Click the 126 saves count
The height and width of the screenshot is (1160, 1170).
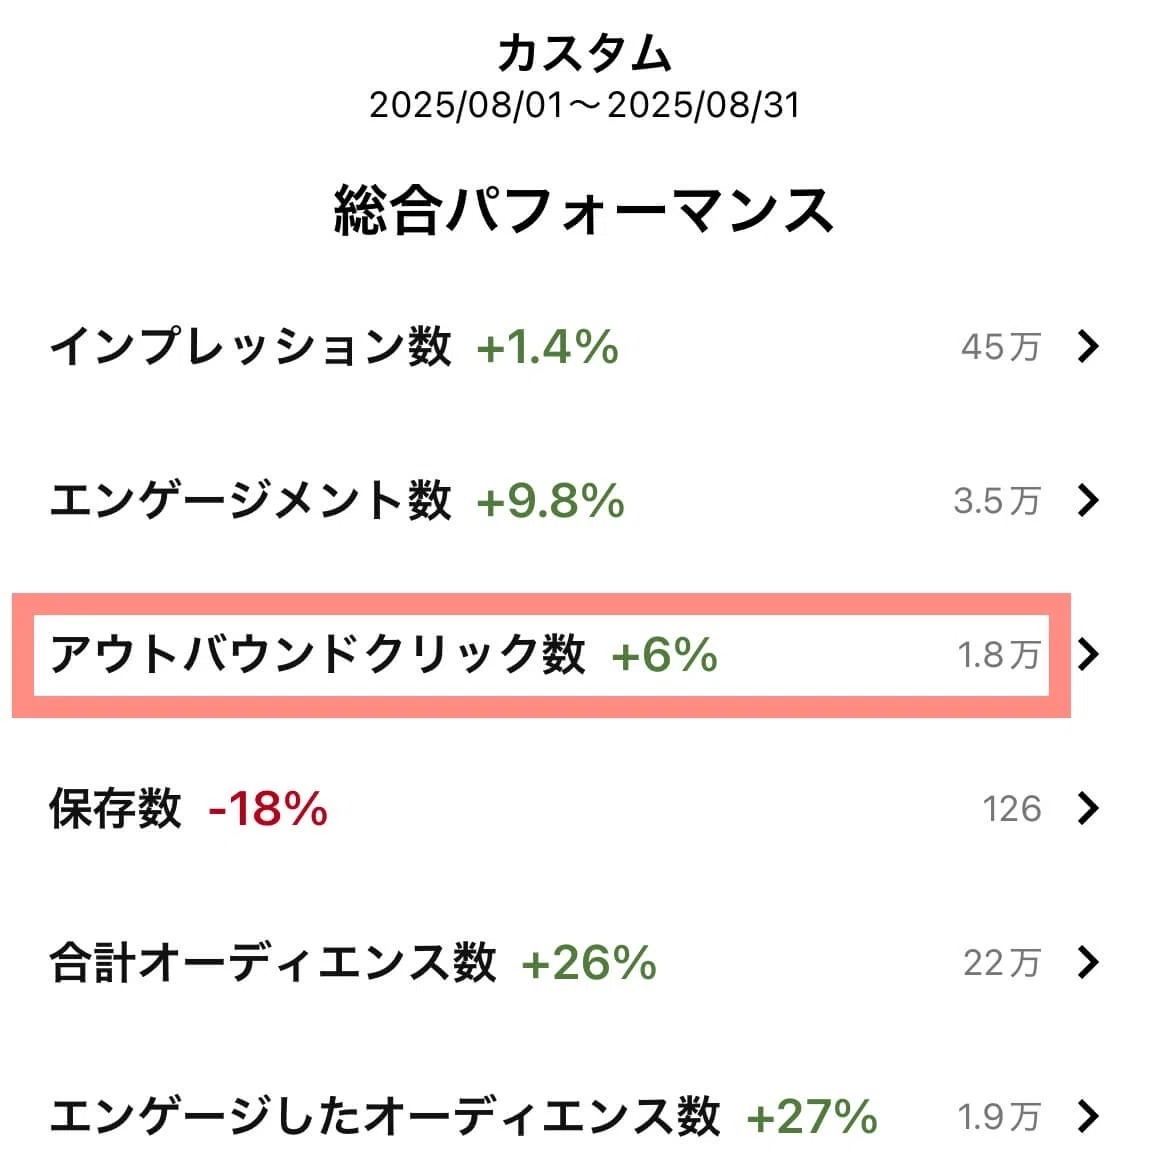point(1012,809)
